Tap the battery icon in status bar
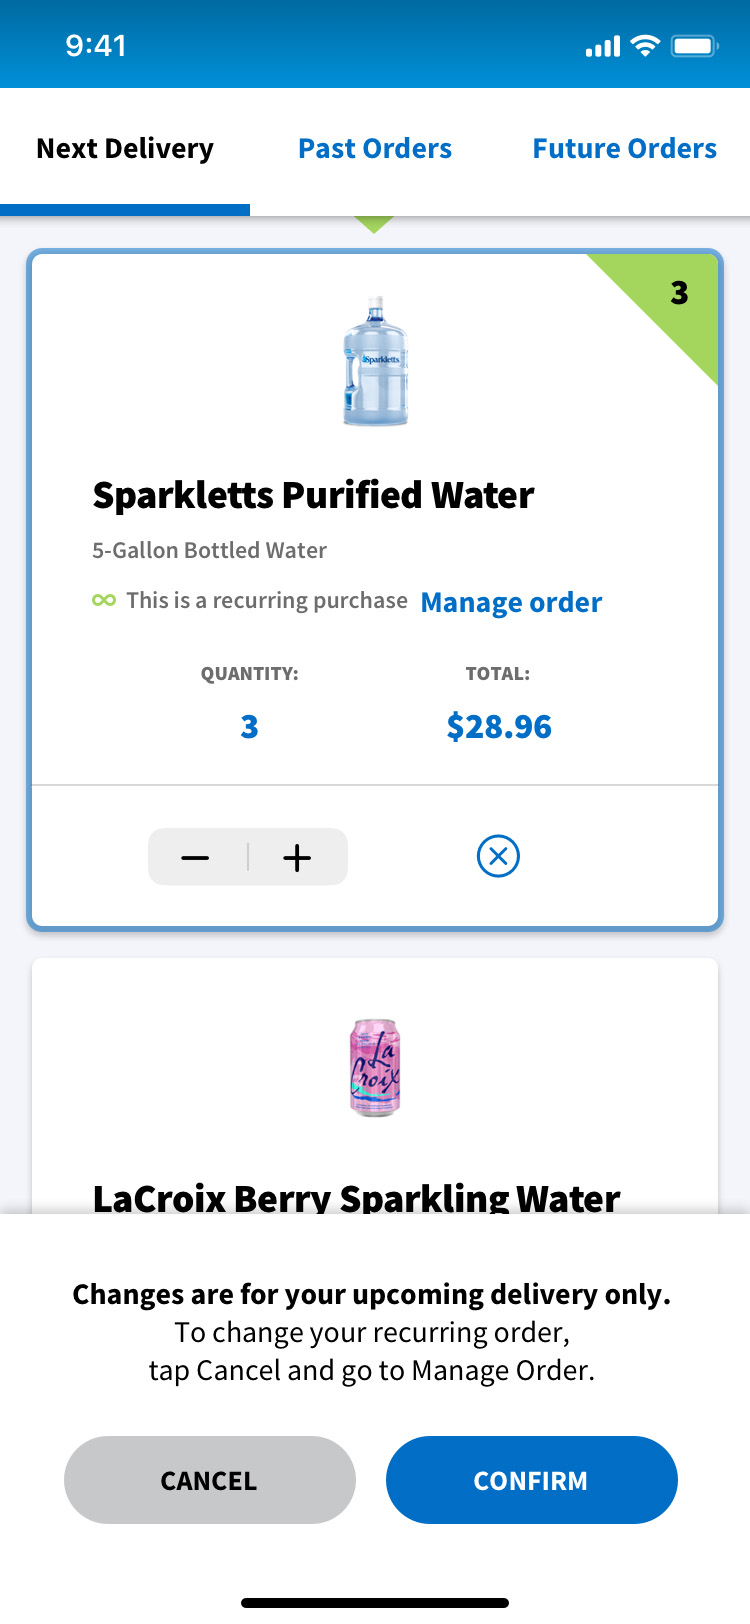Screen dimensions: 750x1624 694,46
